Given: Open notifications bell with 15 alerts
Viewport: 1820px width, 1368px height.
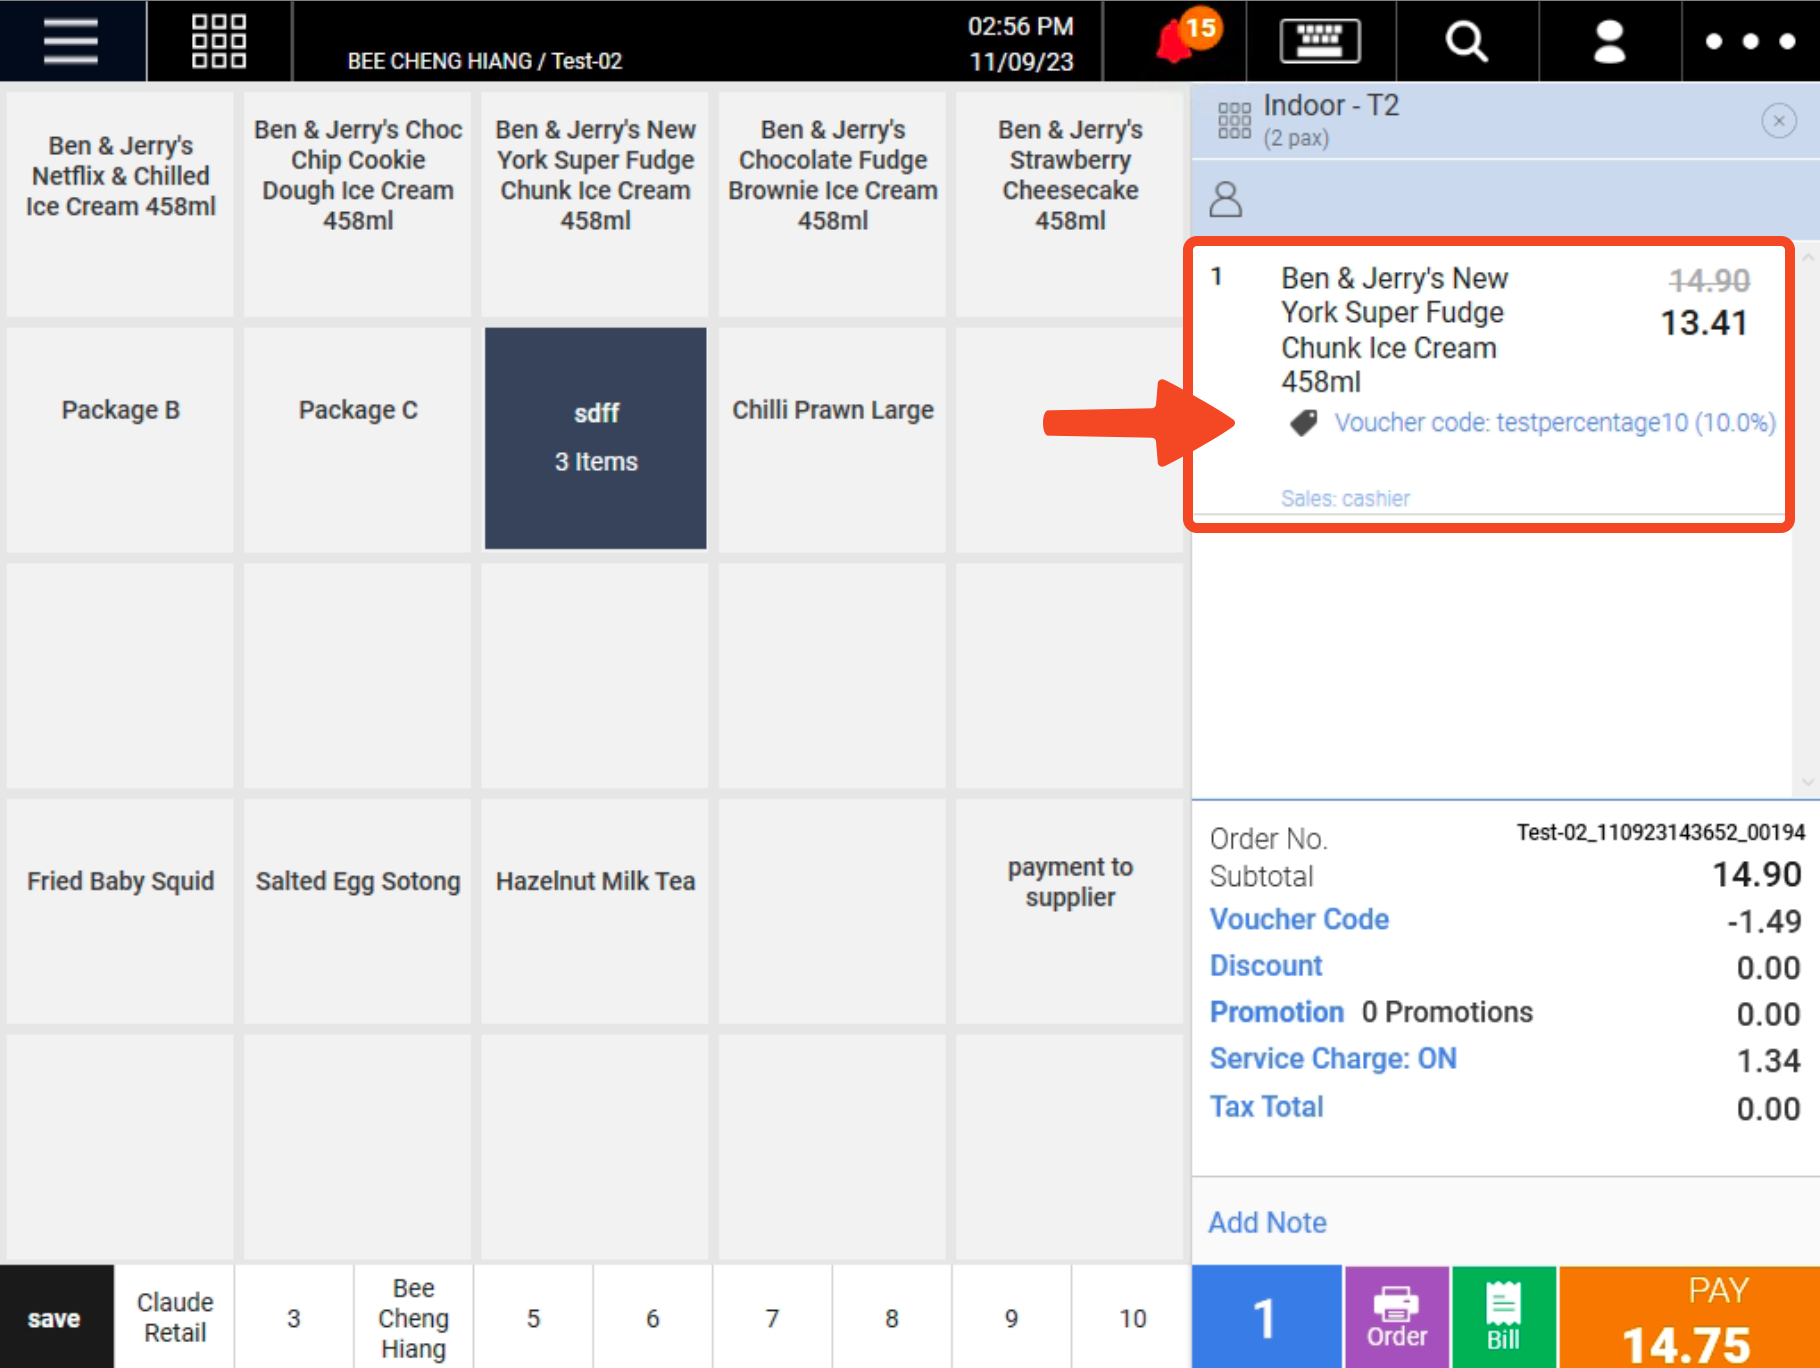Looking at the screenshot, I should 1186,40.
